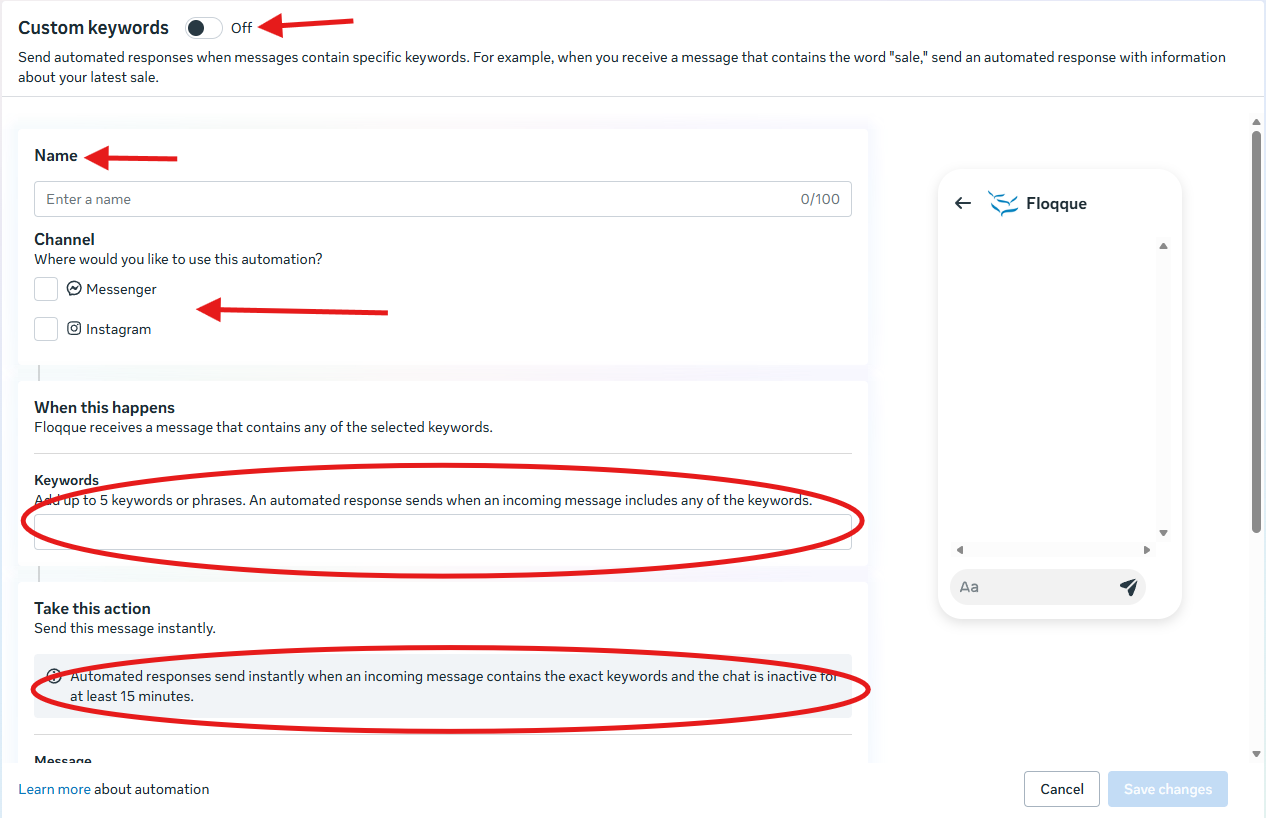Click the info icon in automated responses note
Image resolution: width=1266 pixels, height=818 pixels.
coord(54,676)
